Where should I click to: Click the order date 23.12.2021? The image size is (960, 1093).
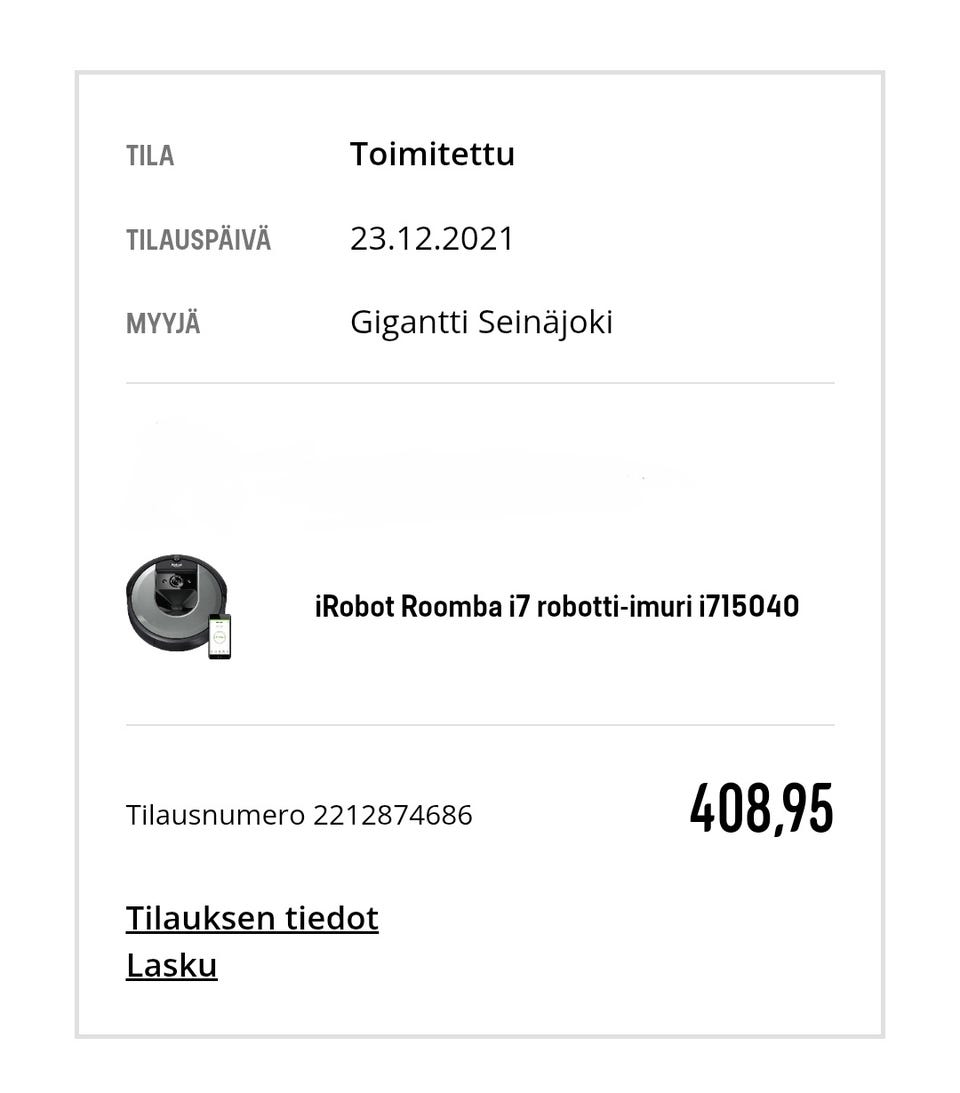(431, 239)
